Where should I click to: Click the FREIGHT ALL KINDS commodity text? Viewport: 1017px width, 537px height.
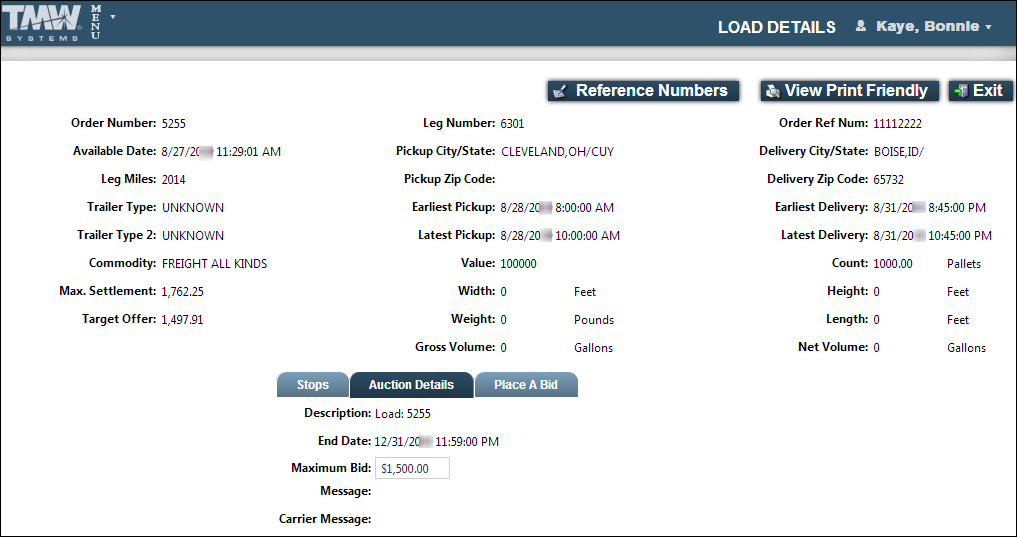tap(214, 264)
